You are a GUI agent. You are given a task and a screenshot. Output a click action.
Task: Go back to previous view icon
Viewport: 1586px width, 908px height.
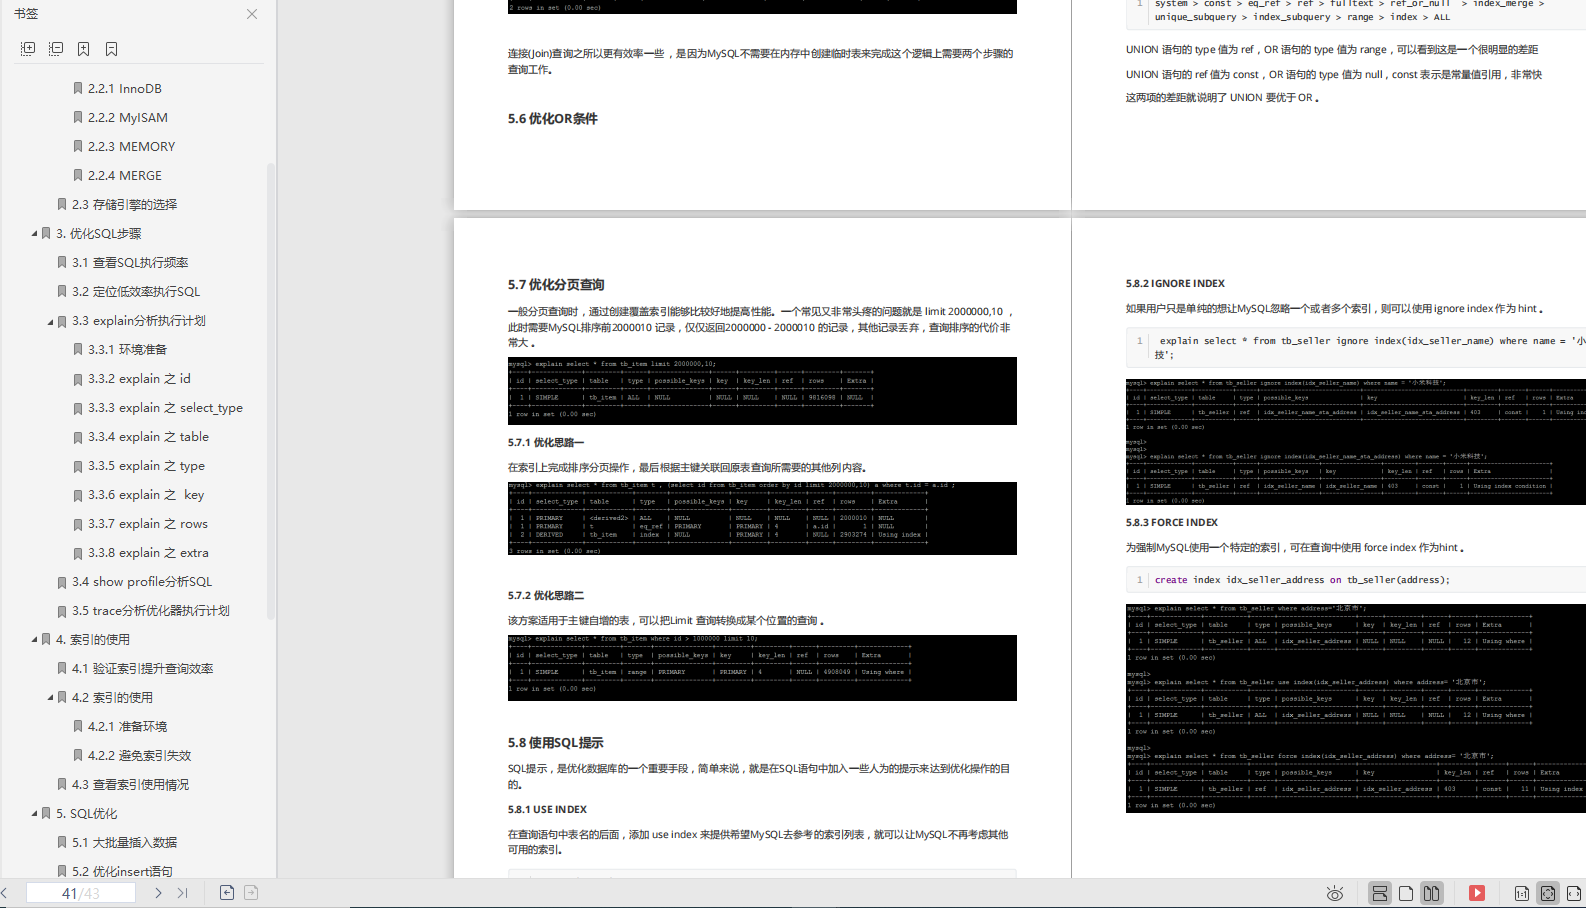(227, 893)
